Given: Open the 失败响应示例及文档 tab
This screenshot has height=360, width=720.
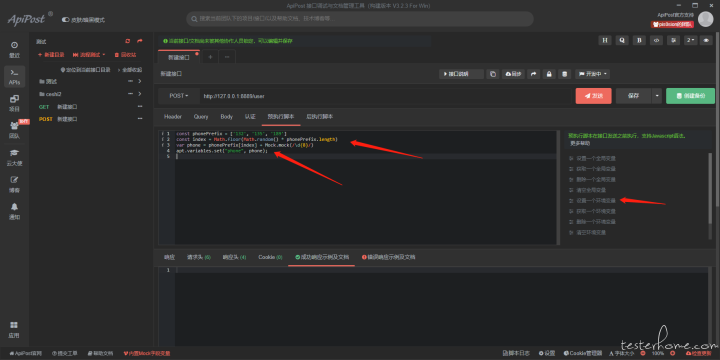Looking at the screenshot, I should pos(388,257).
